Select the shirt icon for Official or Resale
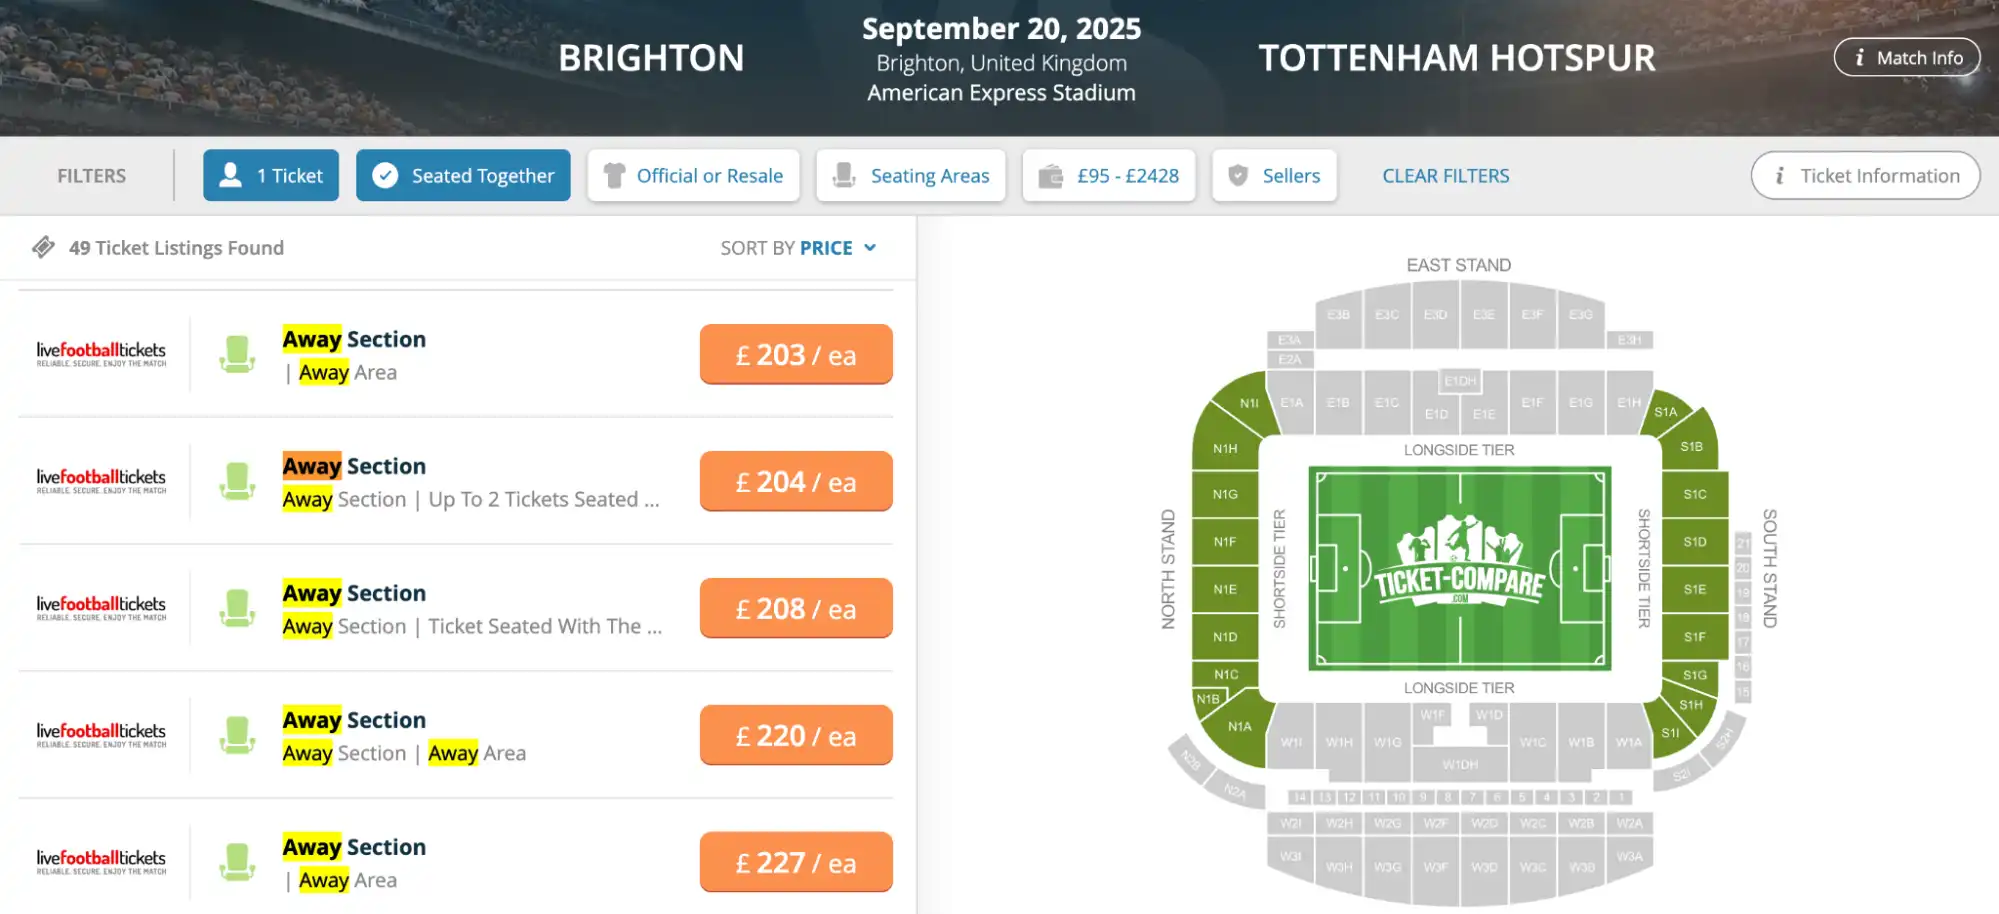Image resolution: width=1999 pixels, height=914 pixels. (x=614, y=175)
